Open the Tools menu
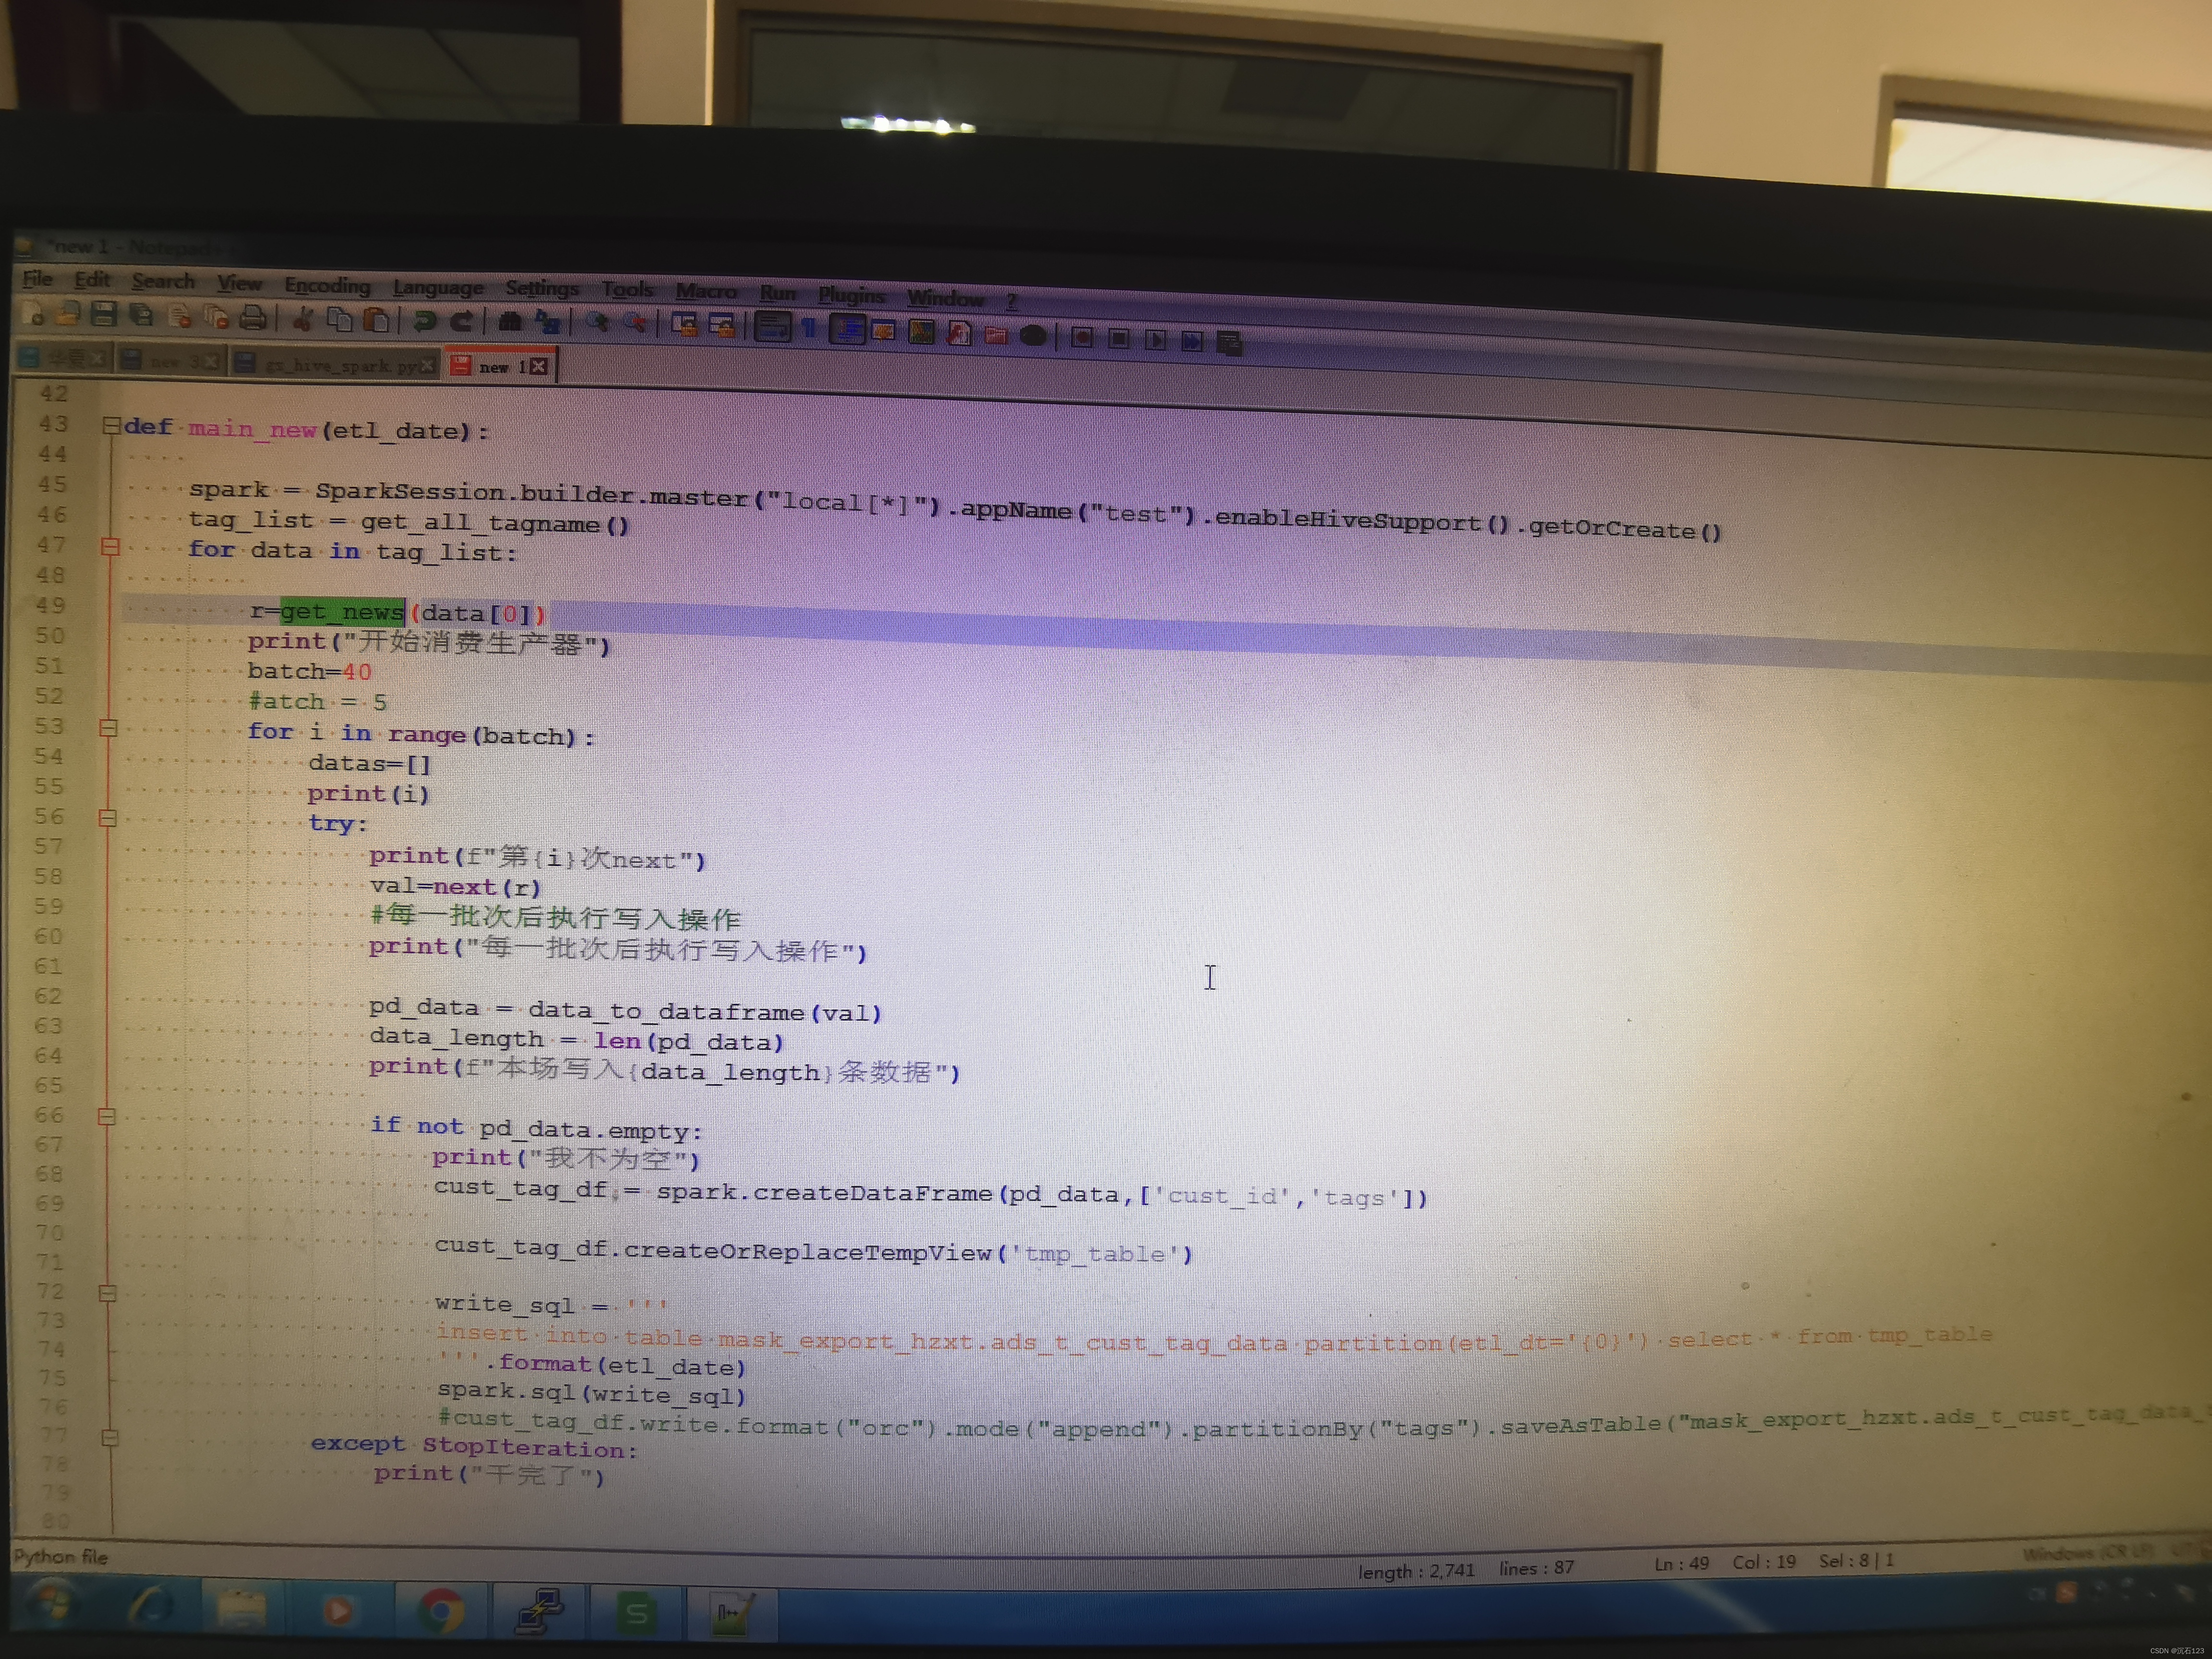 [627, 290]
